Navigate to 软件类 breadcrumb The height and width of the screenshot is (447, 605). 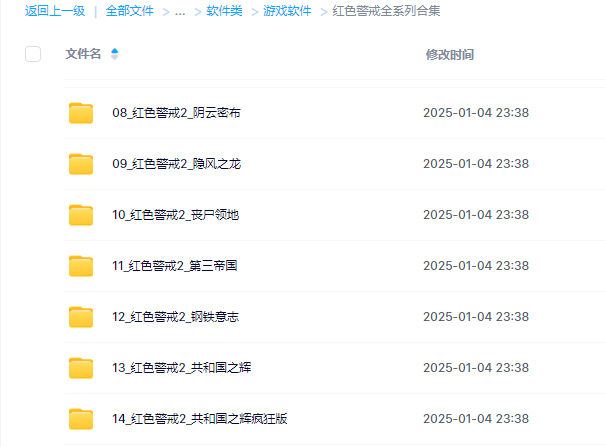(224, 11)
